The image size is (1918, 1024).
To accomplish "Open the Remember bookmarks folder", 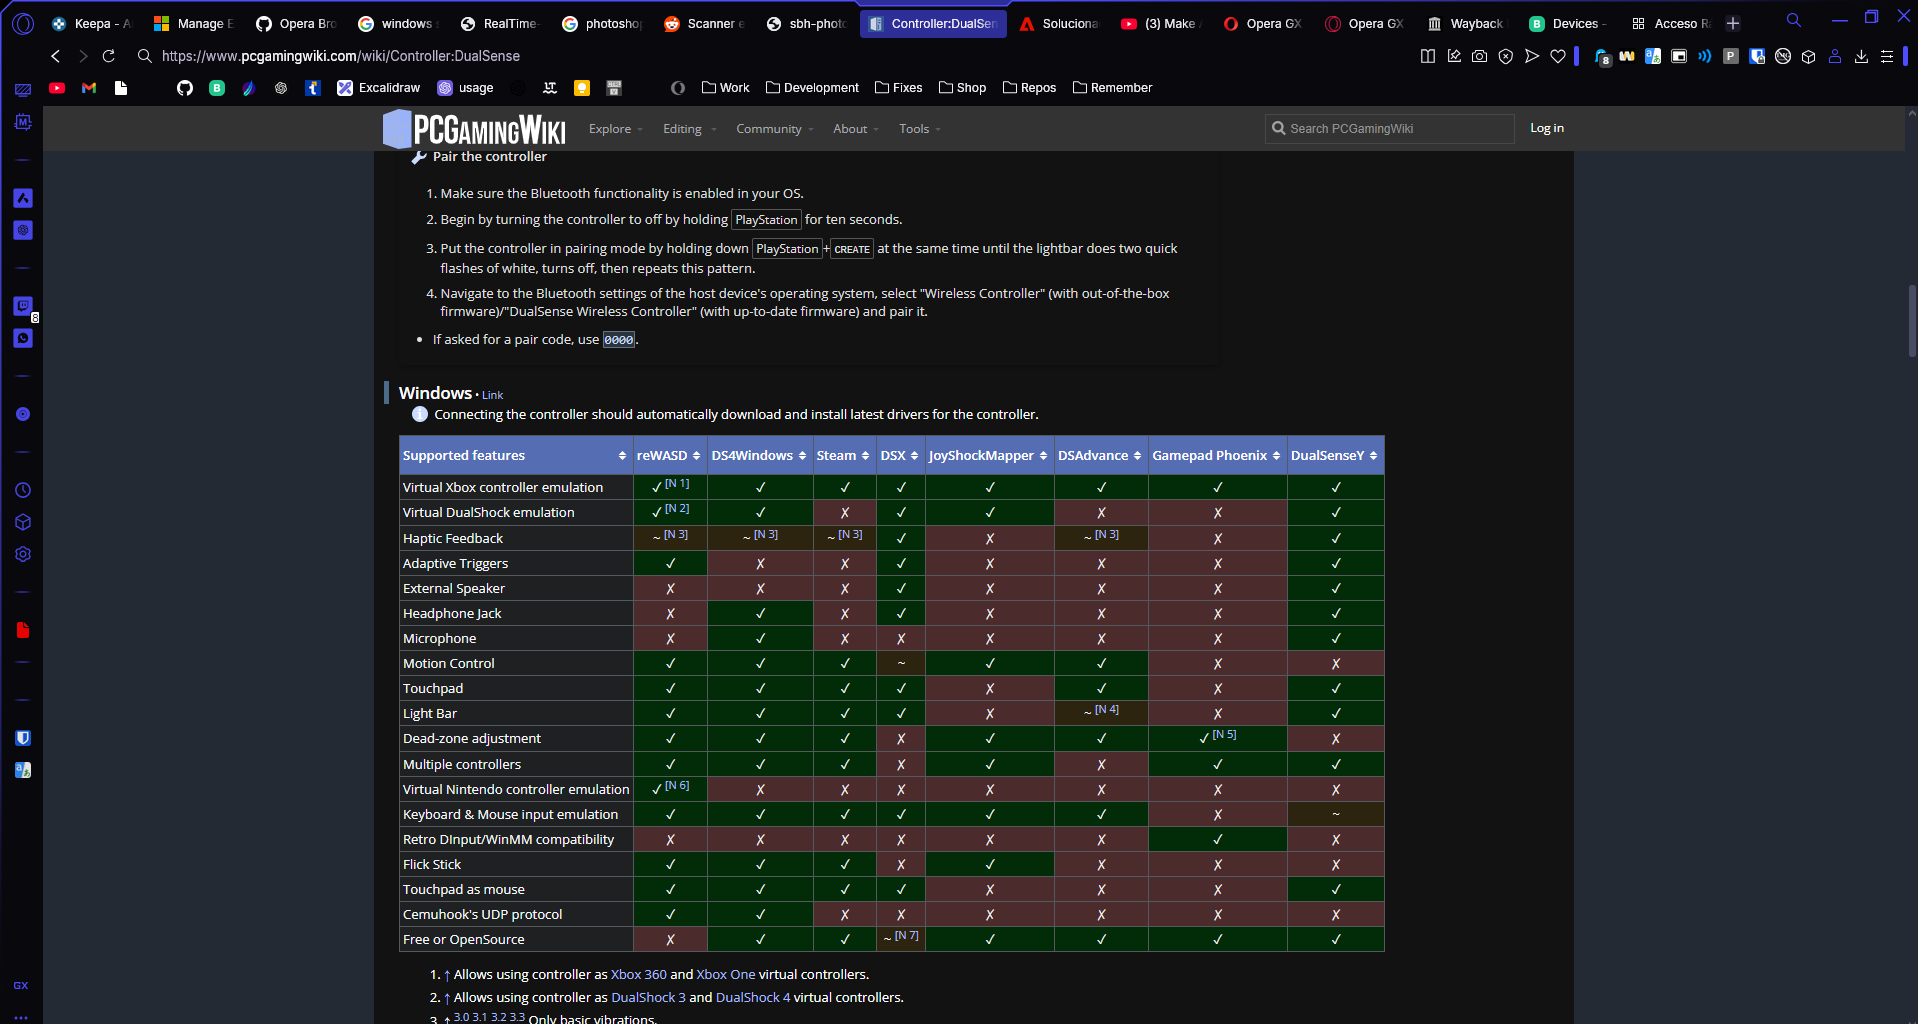I will pyautogui.click(x=1112, y=88).
